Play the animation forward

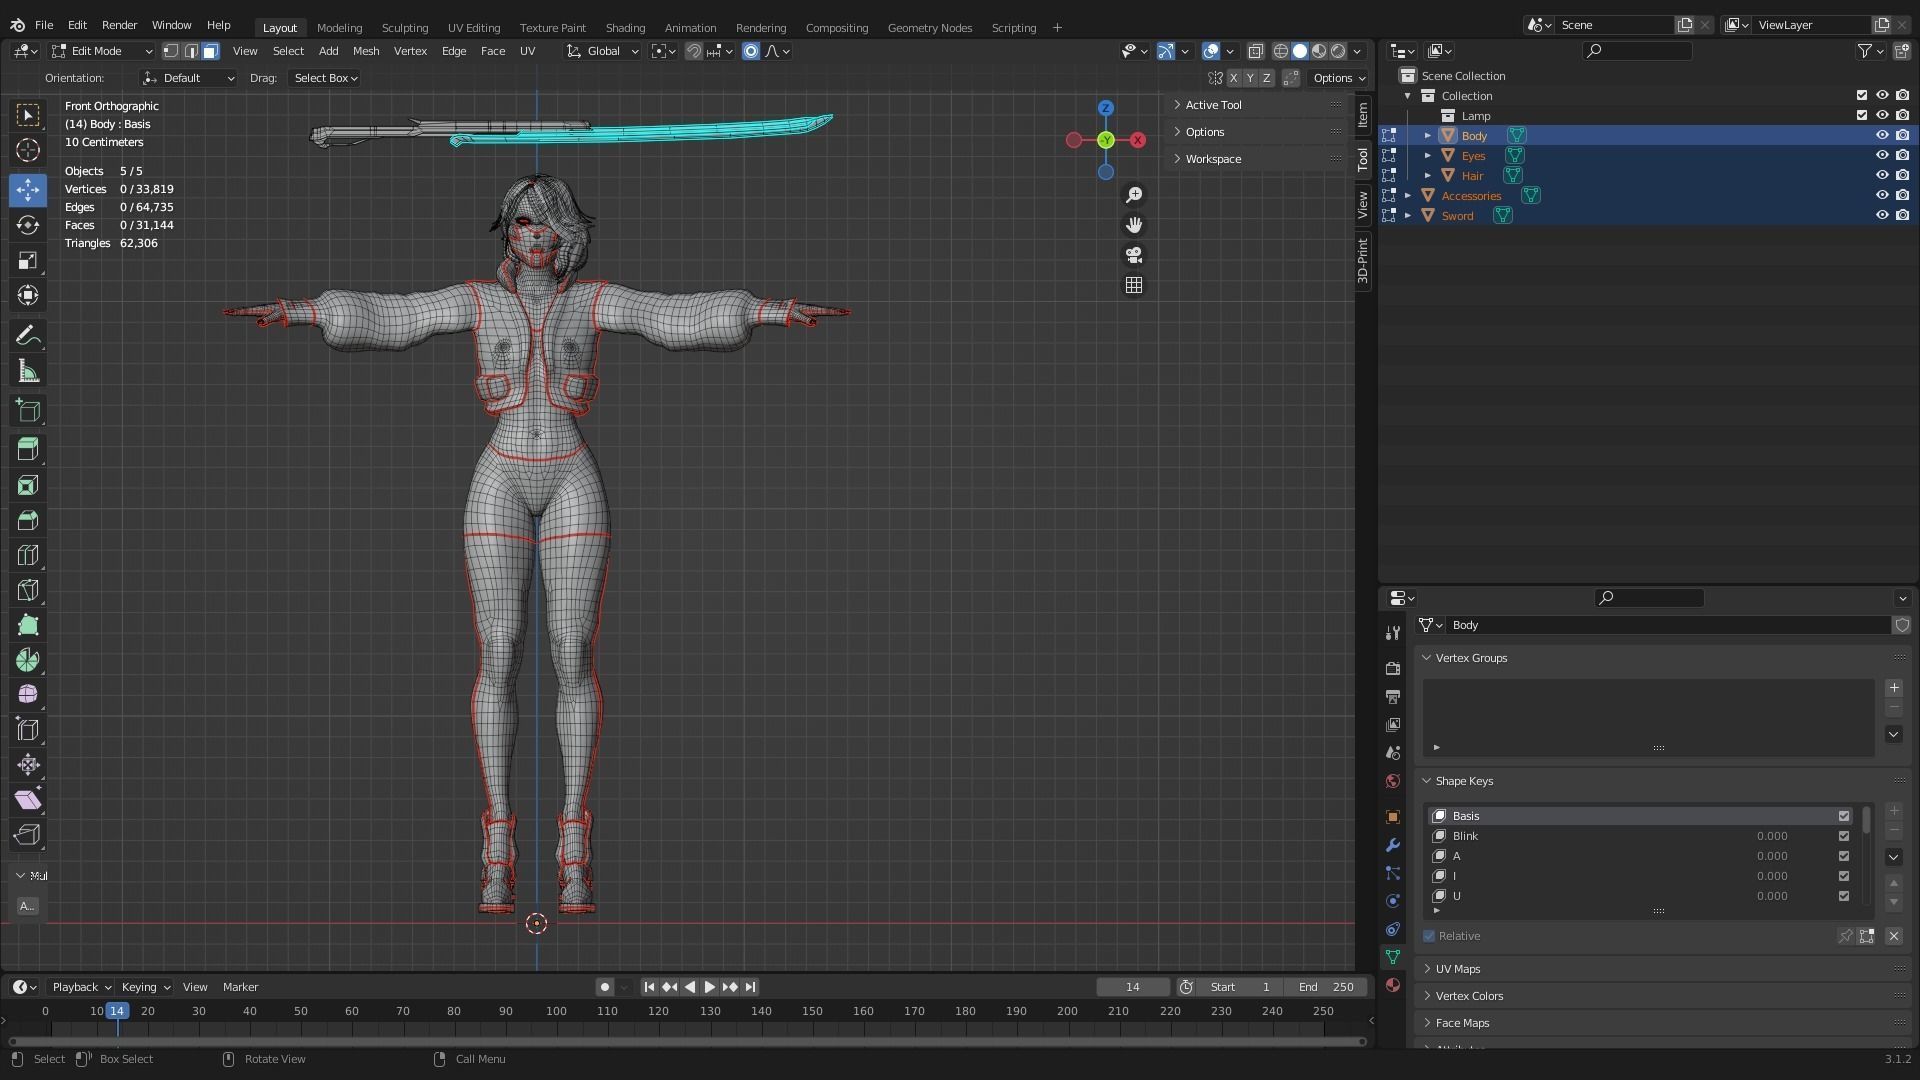tap(710, 987)
